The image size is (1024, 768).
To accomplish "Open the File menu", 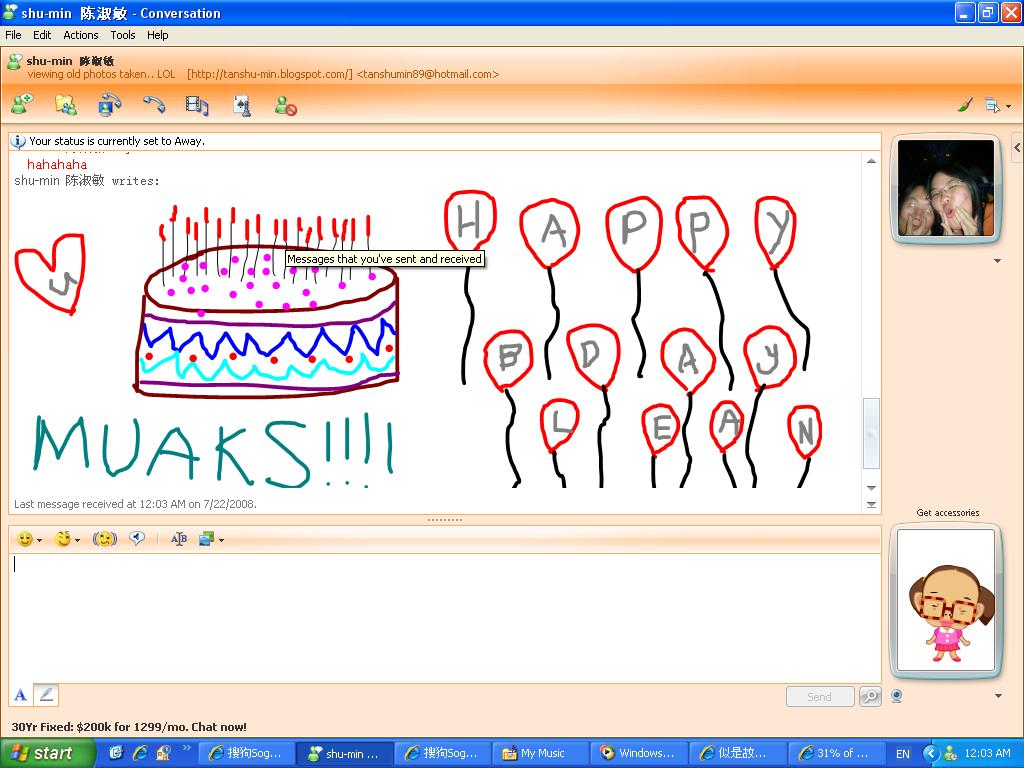I will [13, 35].
